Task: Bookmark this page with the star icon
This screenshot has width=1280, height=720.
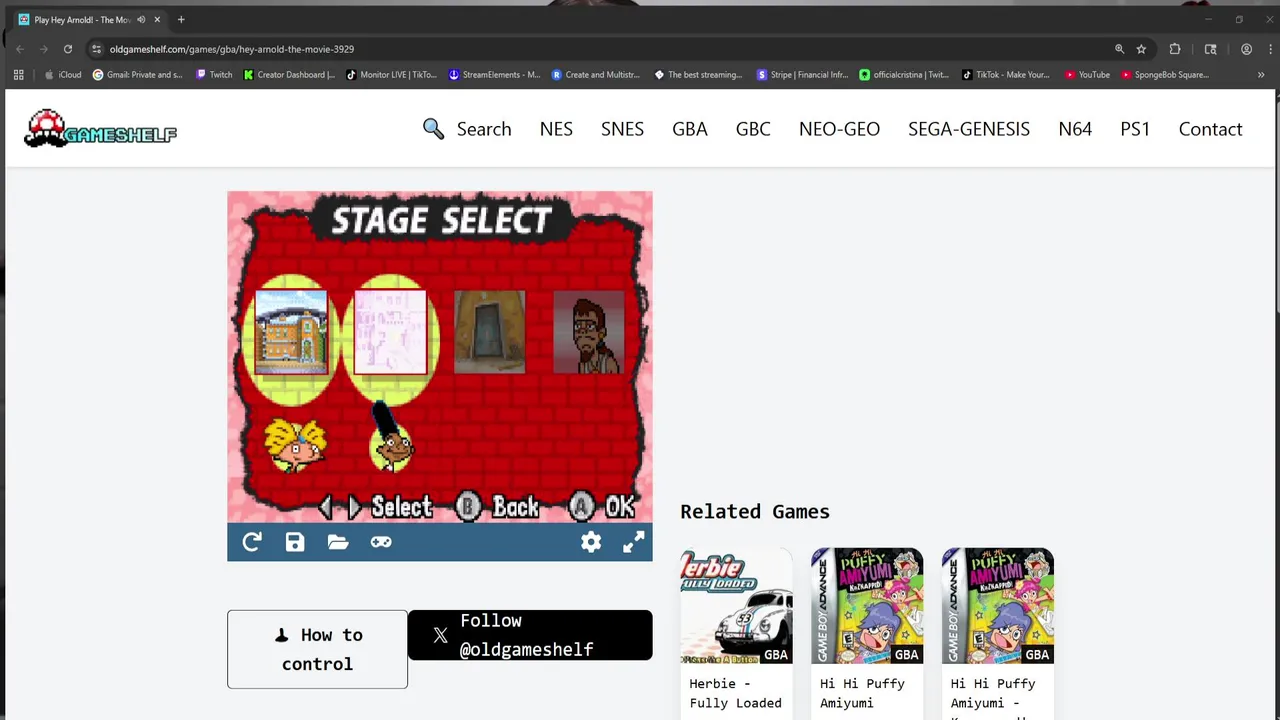Action: [x=1141, y=49]
